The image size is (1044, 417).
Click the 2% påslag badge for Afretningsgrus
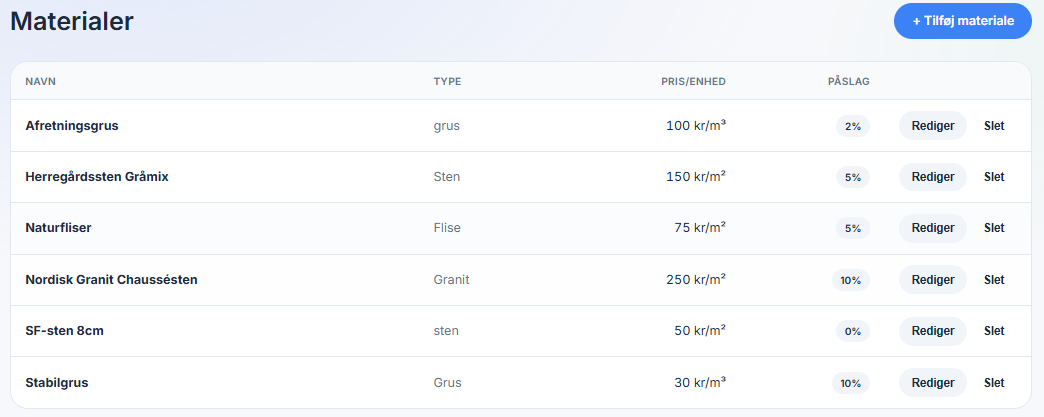coord(853,126)
